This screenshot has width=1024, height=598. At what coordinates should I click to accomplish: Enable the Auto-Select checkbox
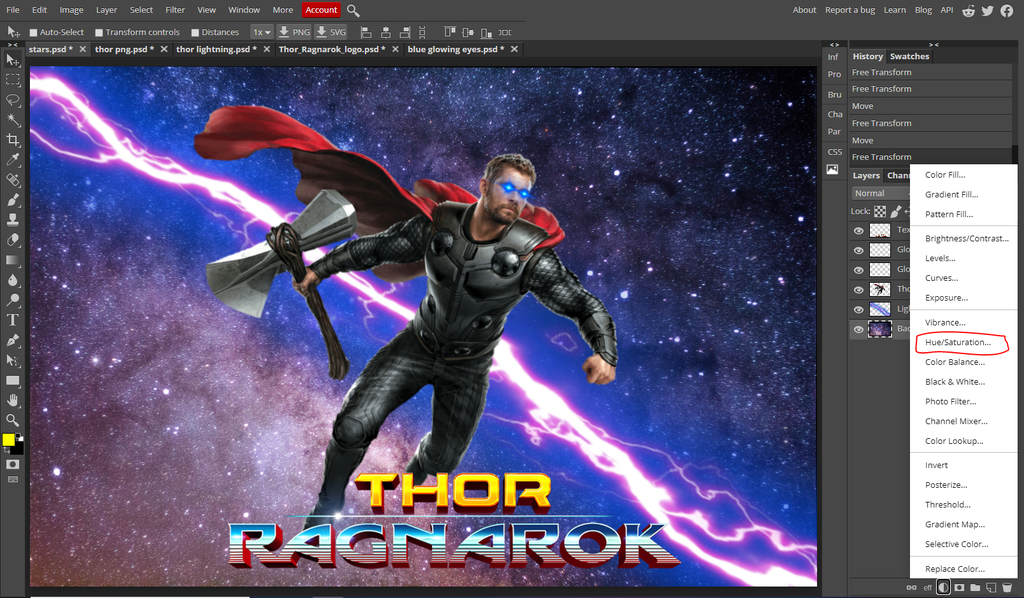coord(32,32)
